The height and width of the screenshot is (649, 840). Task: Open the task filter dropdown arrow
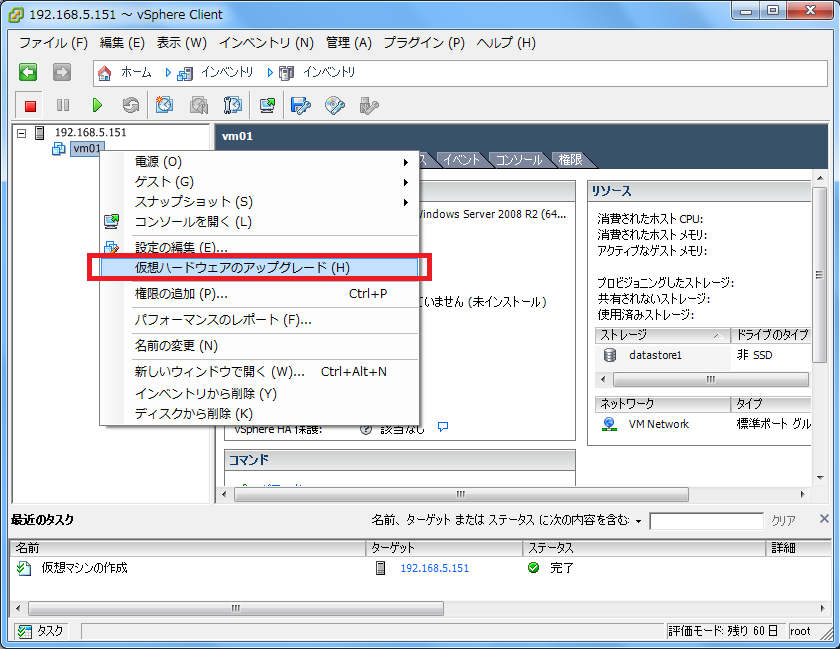point(639,521)
